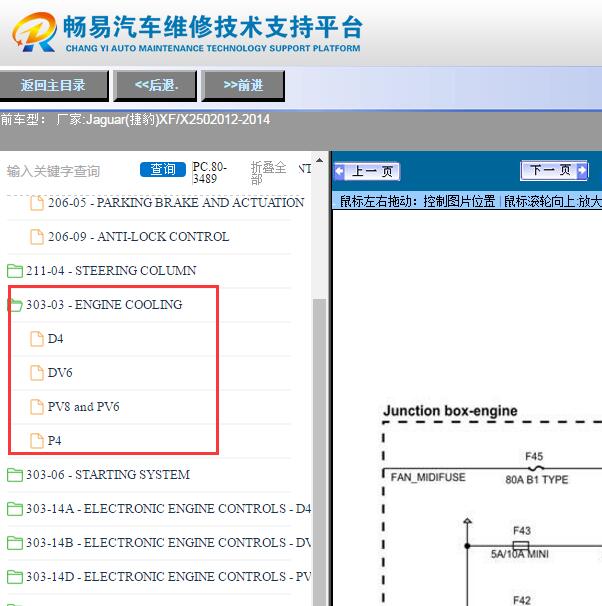Click FAN_MIDIFUSE label in diagram
This screenshot has height=606, width=602.
(428, 477)
